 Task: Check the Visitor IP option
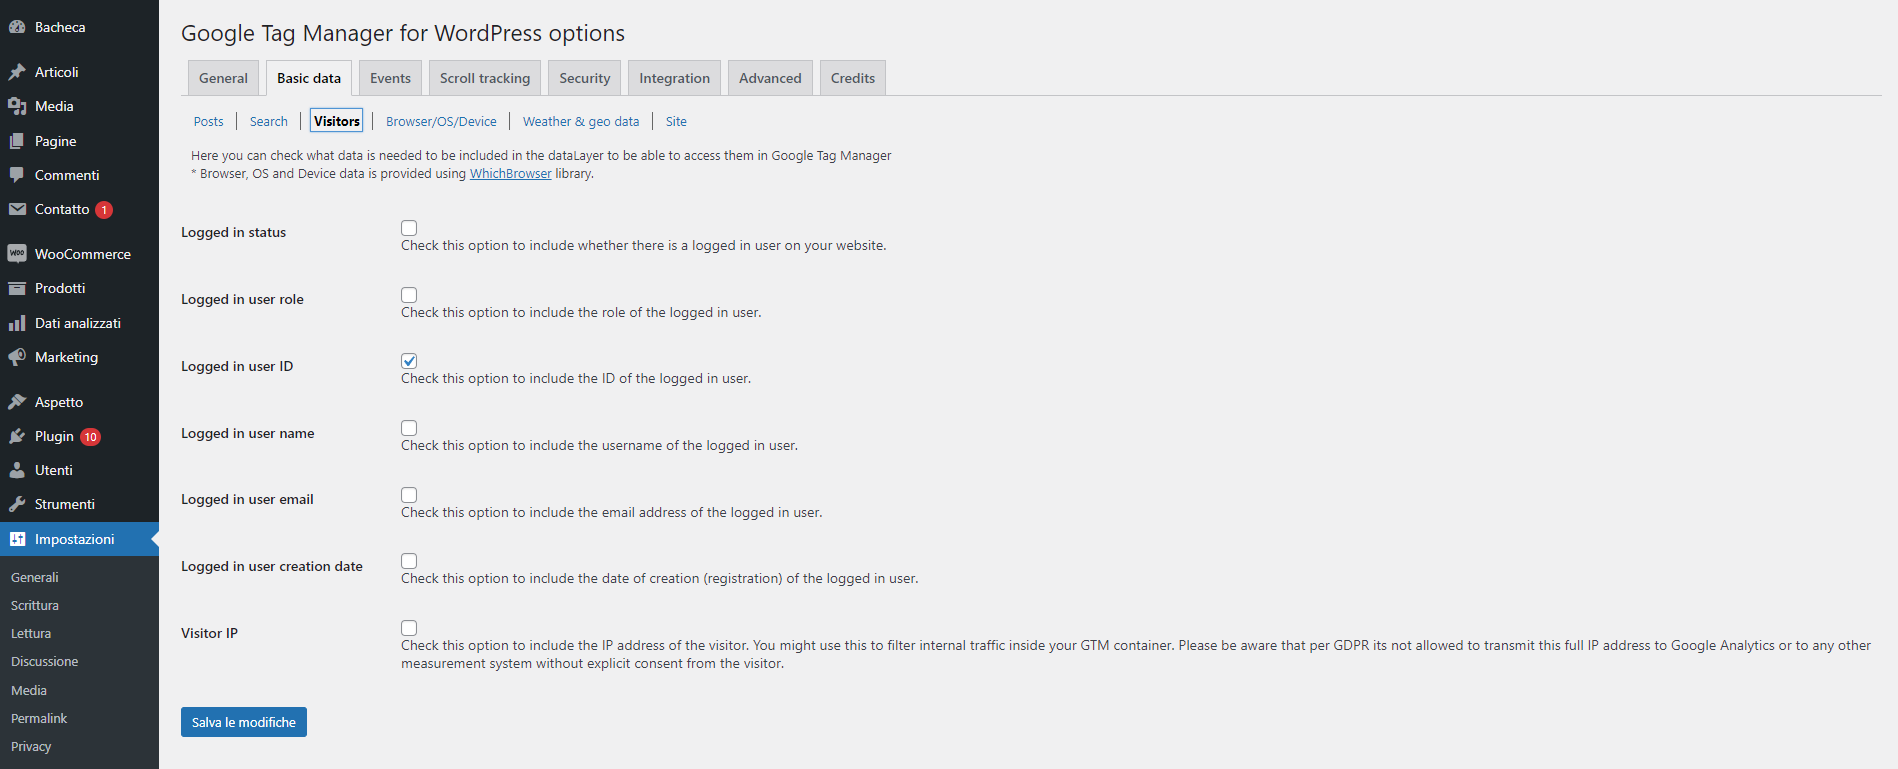409,628
